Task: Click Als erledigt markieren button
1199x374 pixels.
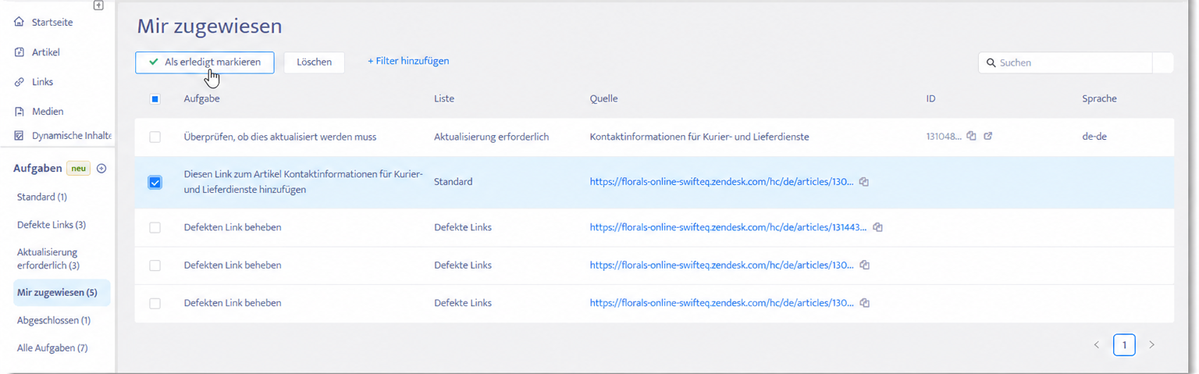Action: coord(204,62)
